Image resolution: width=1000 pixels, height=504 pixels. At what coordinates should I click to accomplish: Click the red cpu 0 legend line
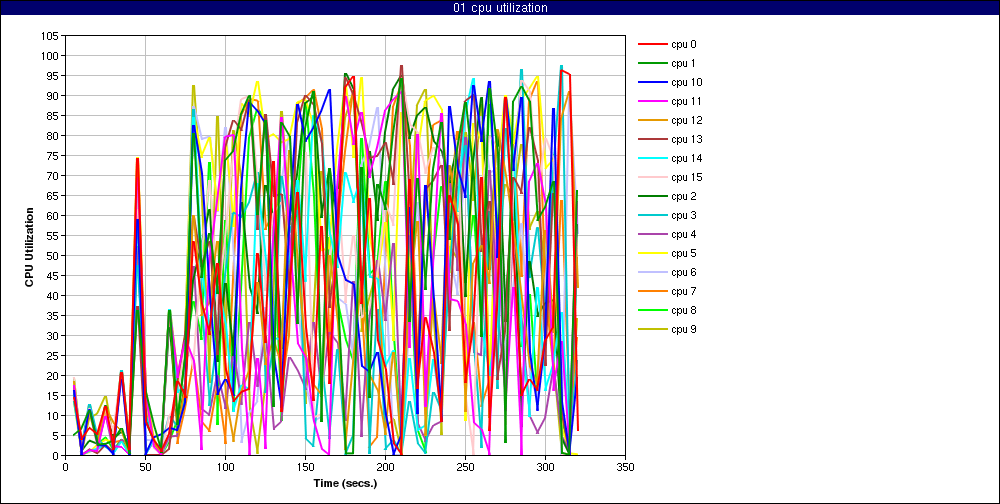click(652, 45)
